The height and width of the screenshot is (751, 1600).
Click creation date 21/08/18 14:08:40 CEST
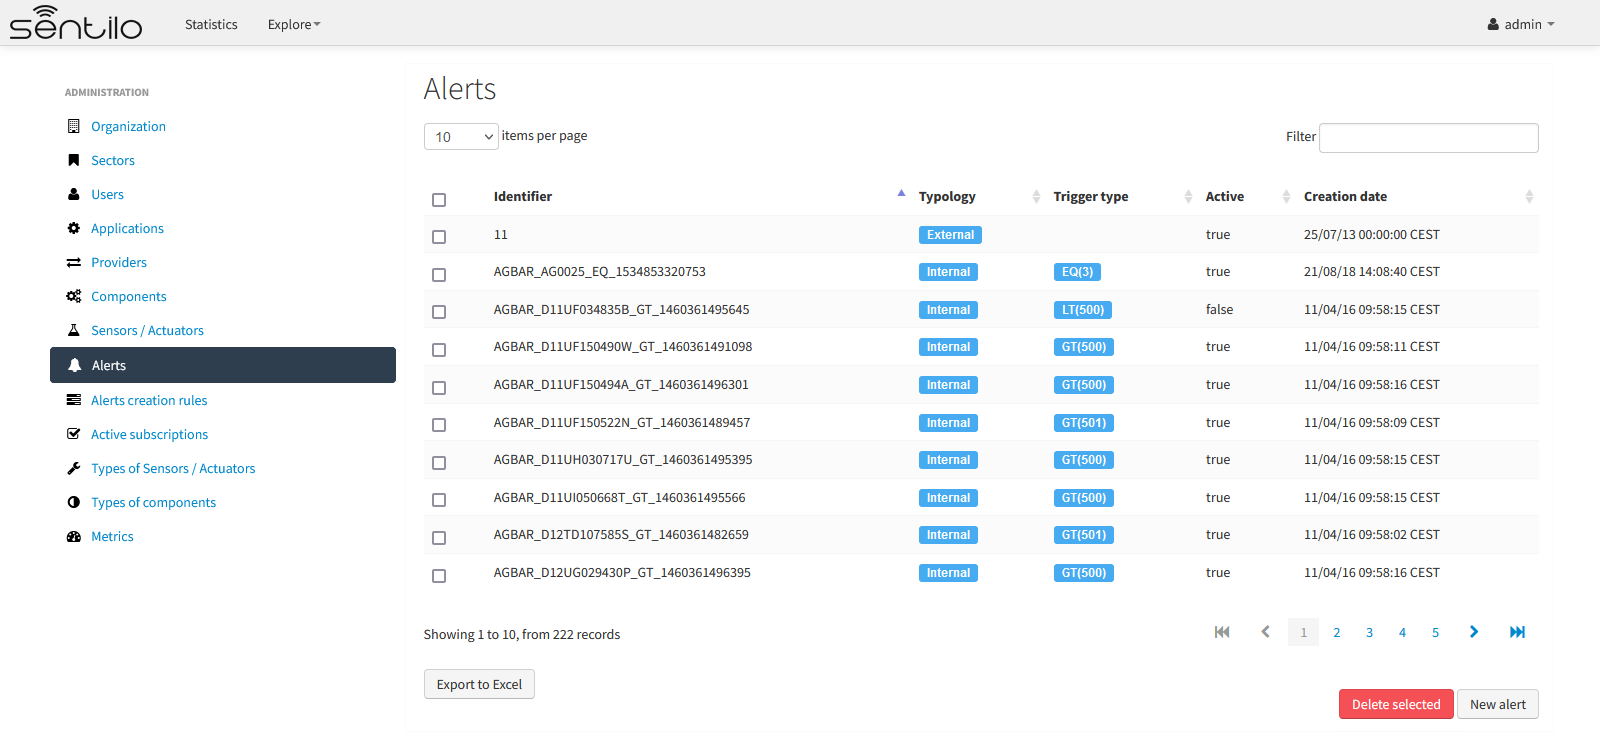[x=1372, y=272]
